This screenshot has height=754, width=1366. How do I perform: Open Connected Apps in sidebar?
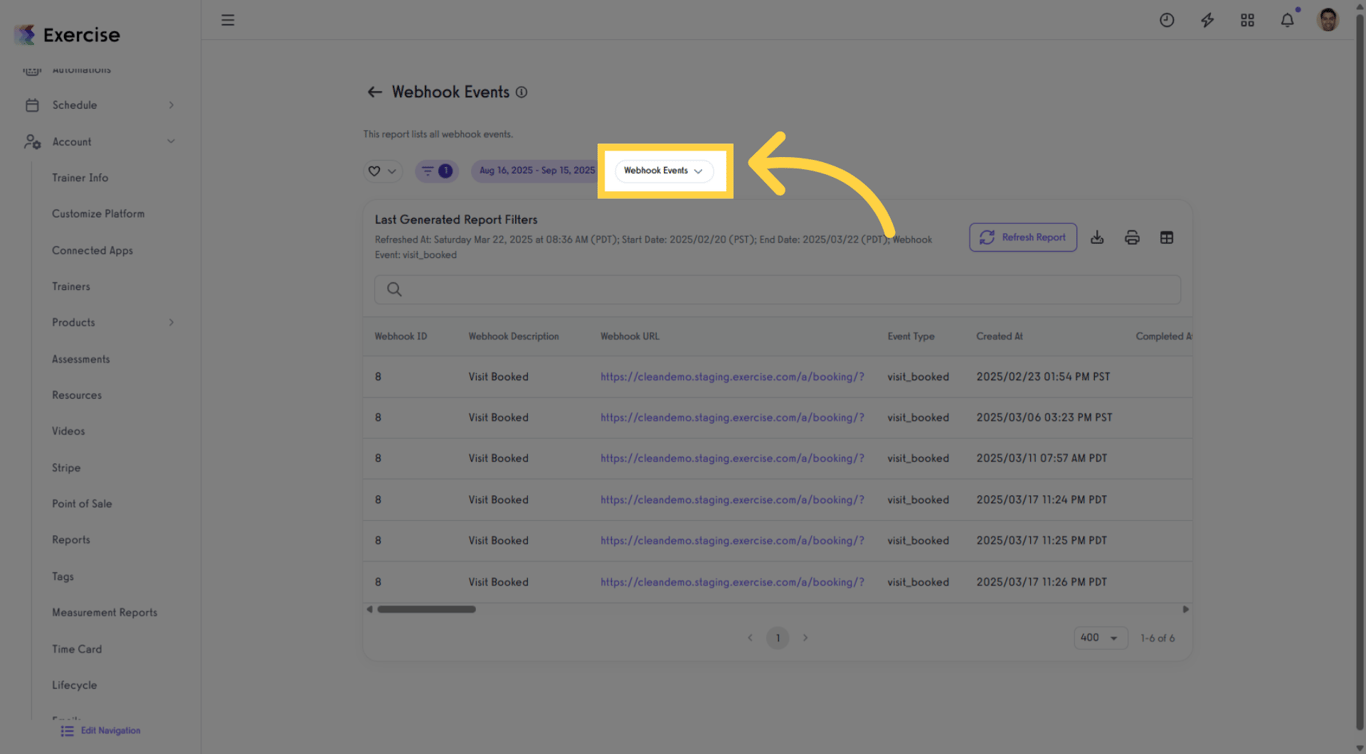click(92, 251)
